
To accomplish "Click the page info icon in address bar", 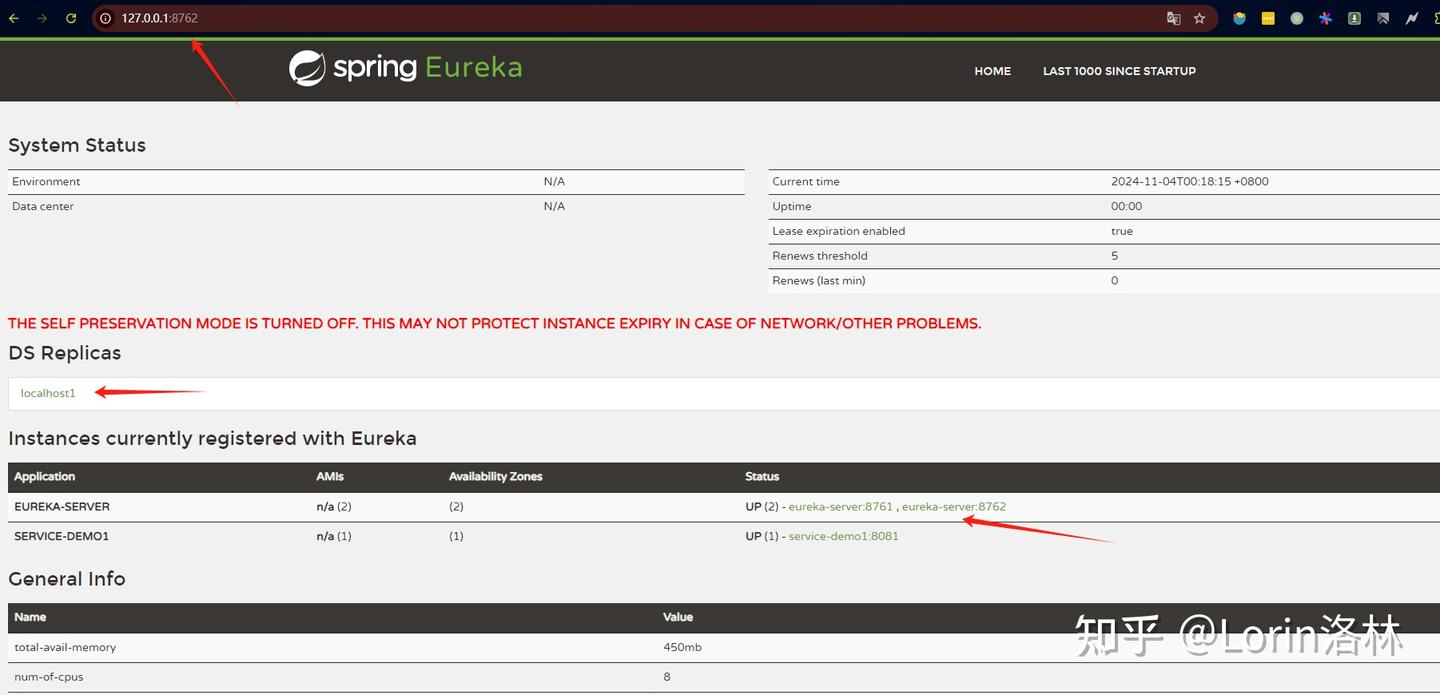I will click(104, 17).
